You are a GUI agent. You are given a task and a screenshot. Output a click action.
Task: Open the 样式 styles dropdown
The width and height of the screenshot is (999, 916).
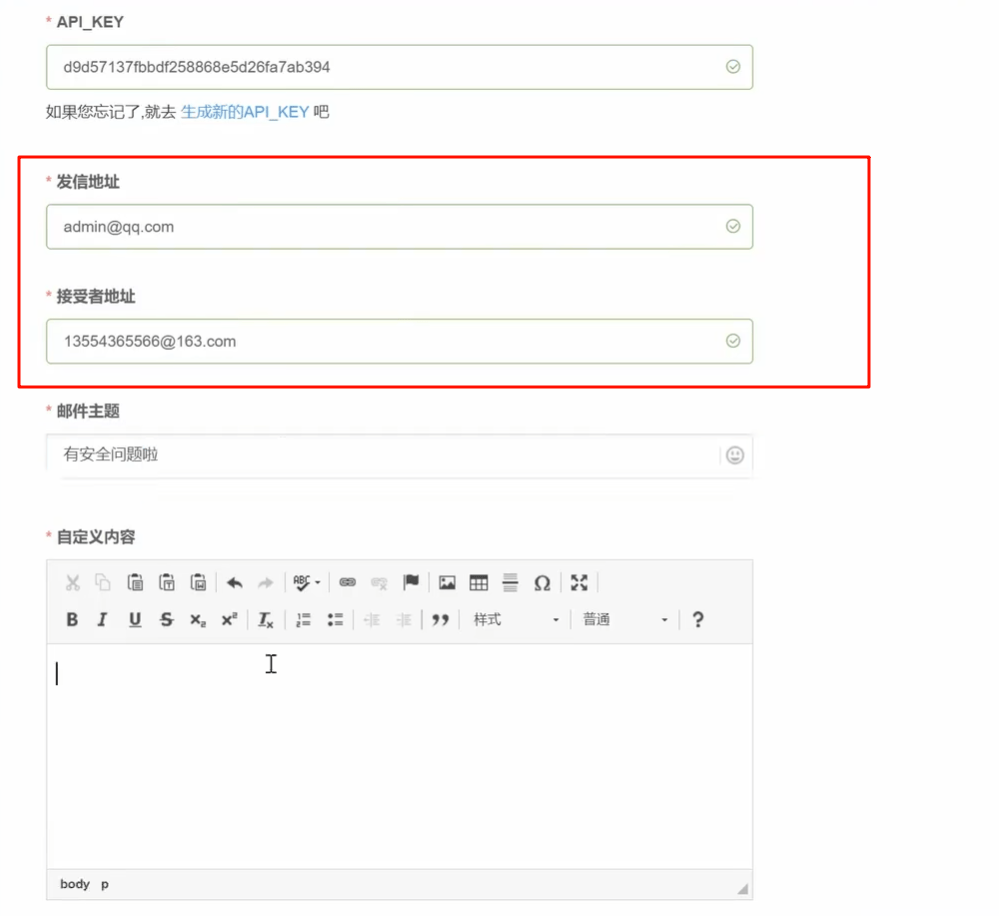tap(515, 620)
